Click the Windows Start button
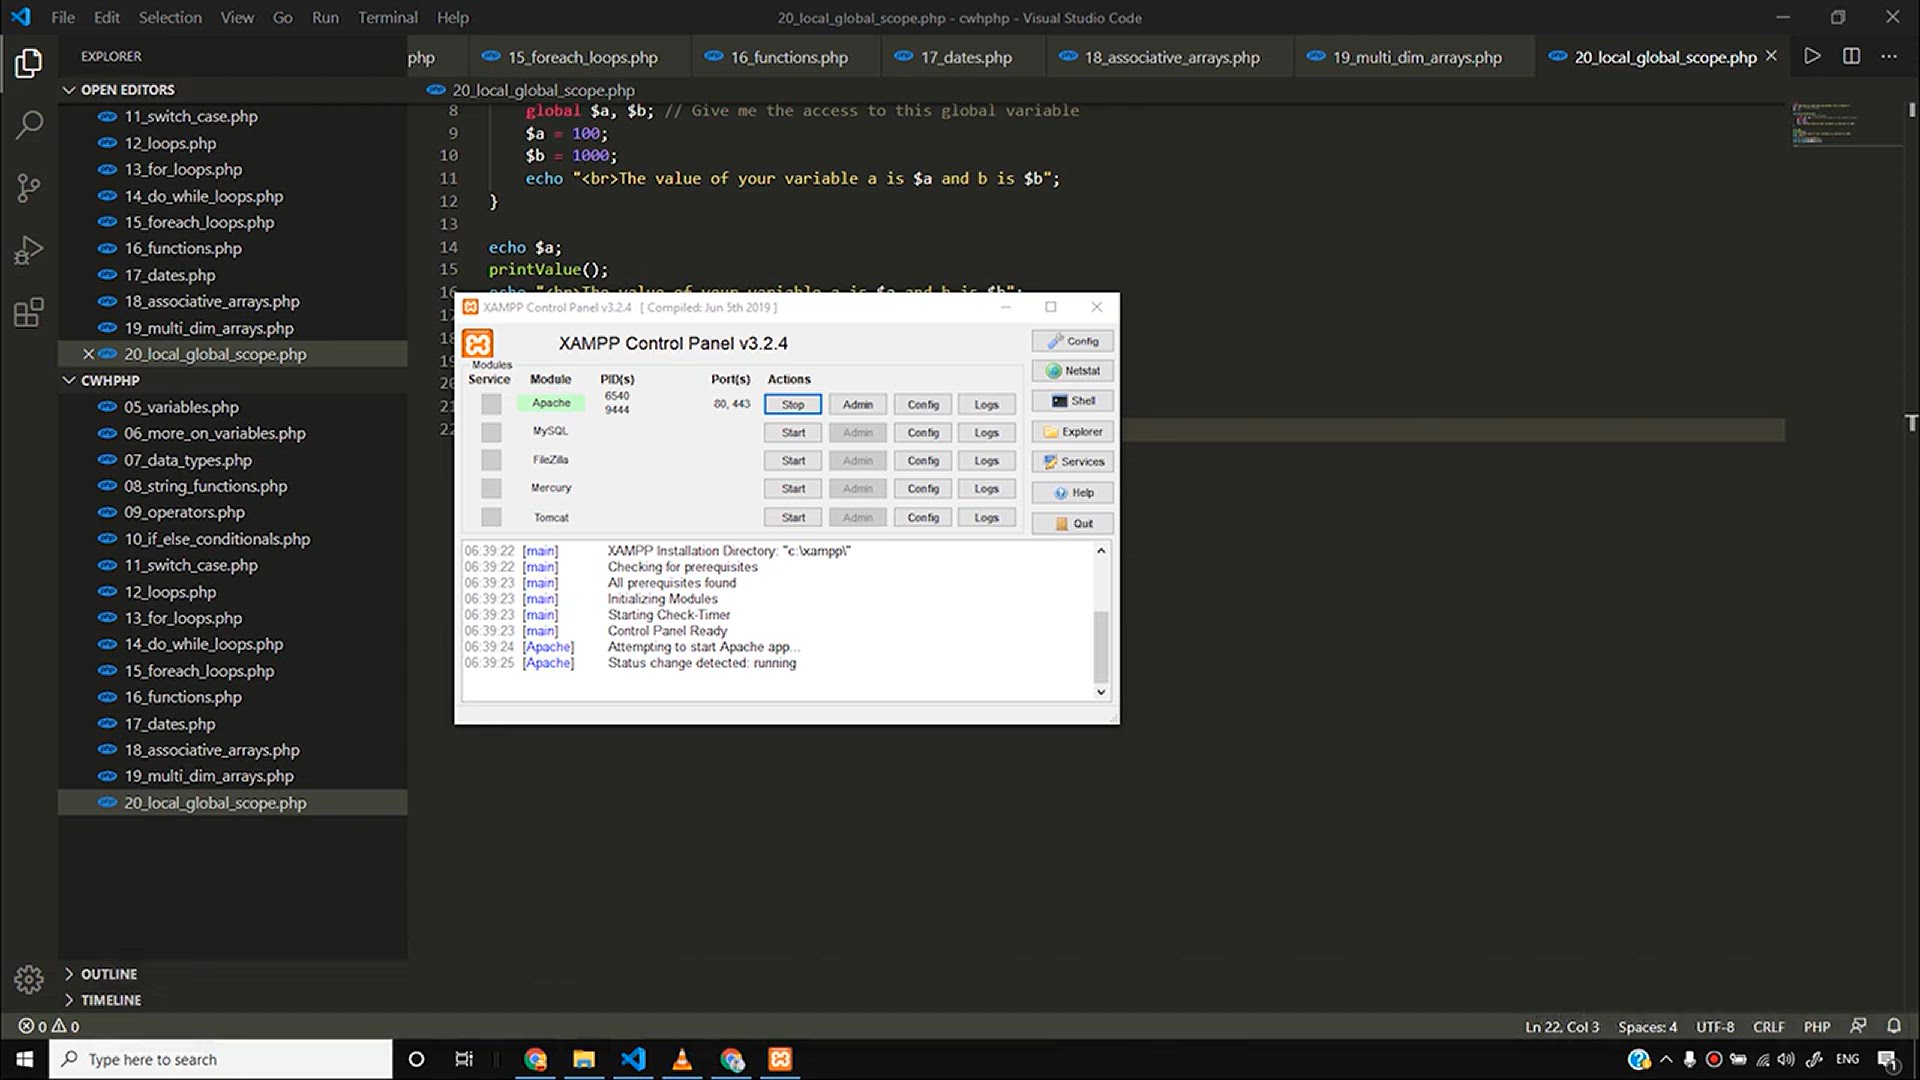1920x1080 pixels. tap(24, 1059)
